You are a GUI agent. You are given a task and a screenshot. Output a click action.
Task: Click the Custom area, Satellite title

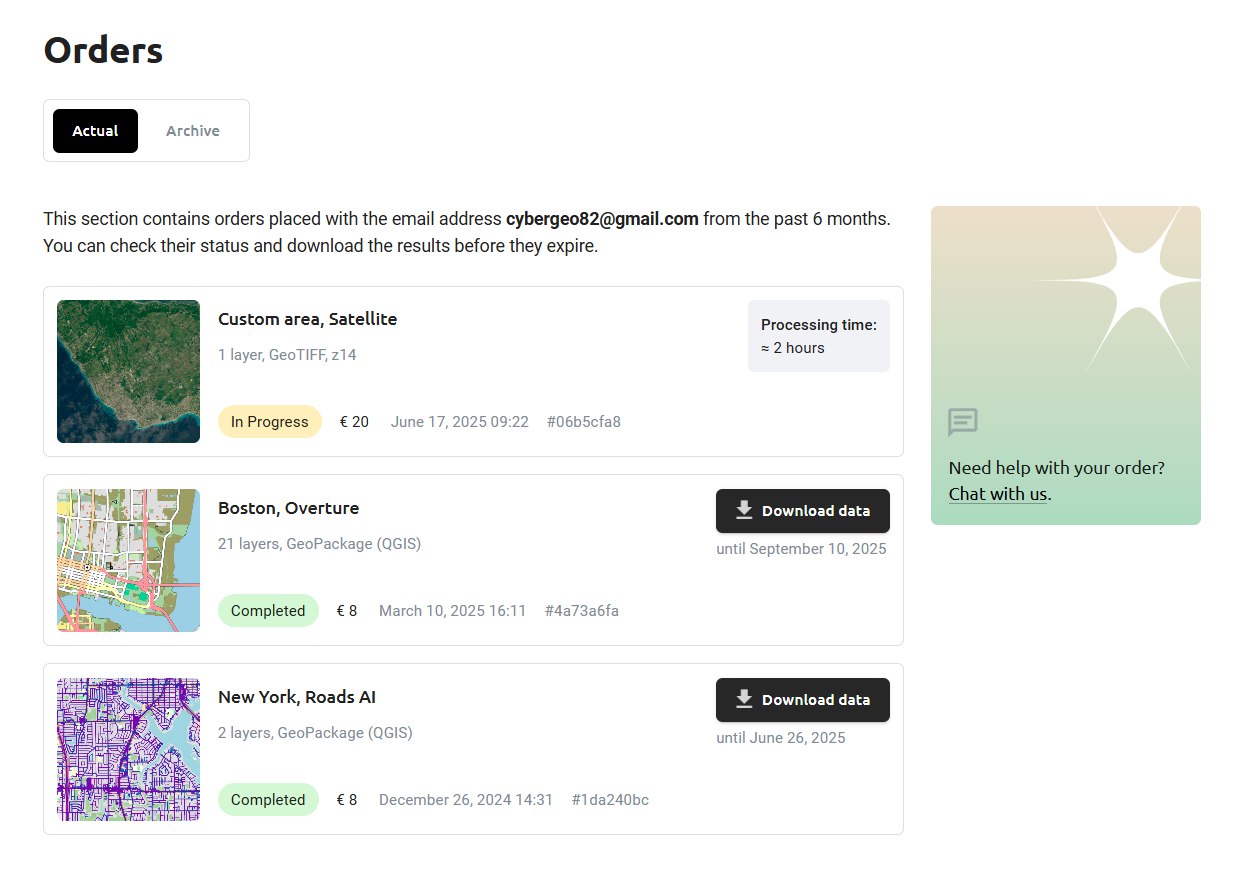(x=307, y=319)
